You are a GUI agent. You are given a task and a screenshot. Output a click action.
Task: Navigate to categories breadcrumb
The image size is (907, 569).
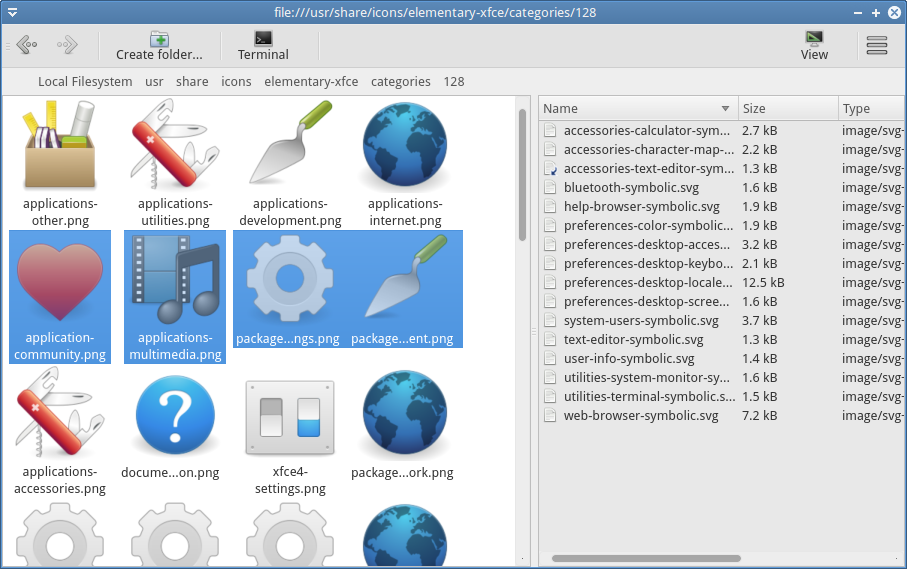[x=401, y=82]
